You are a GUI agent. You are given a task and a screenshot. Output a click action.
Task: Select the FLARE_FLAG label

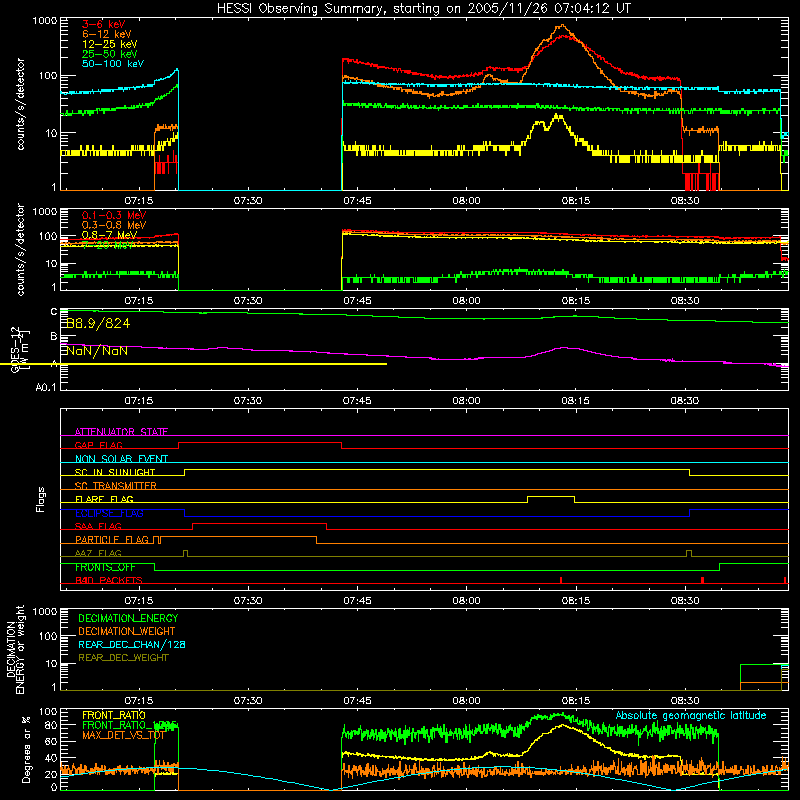click(104, 499)
